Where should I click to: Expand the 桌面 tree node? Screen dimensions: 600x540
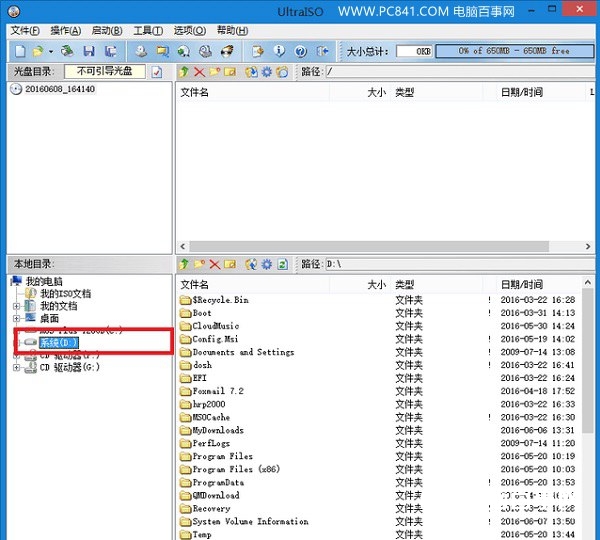click(x=16, y=318)
